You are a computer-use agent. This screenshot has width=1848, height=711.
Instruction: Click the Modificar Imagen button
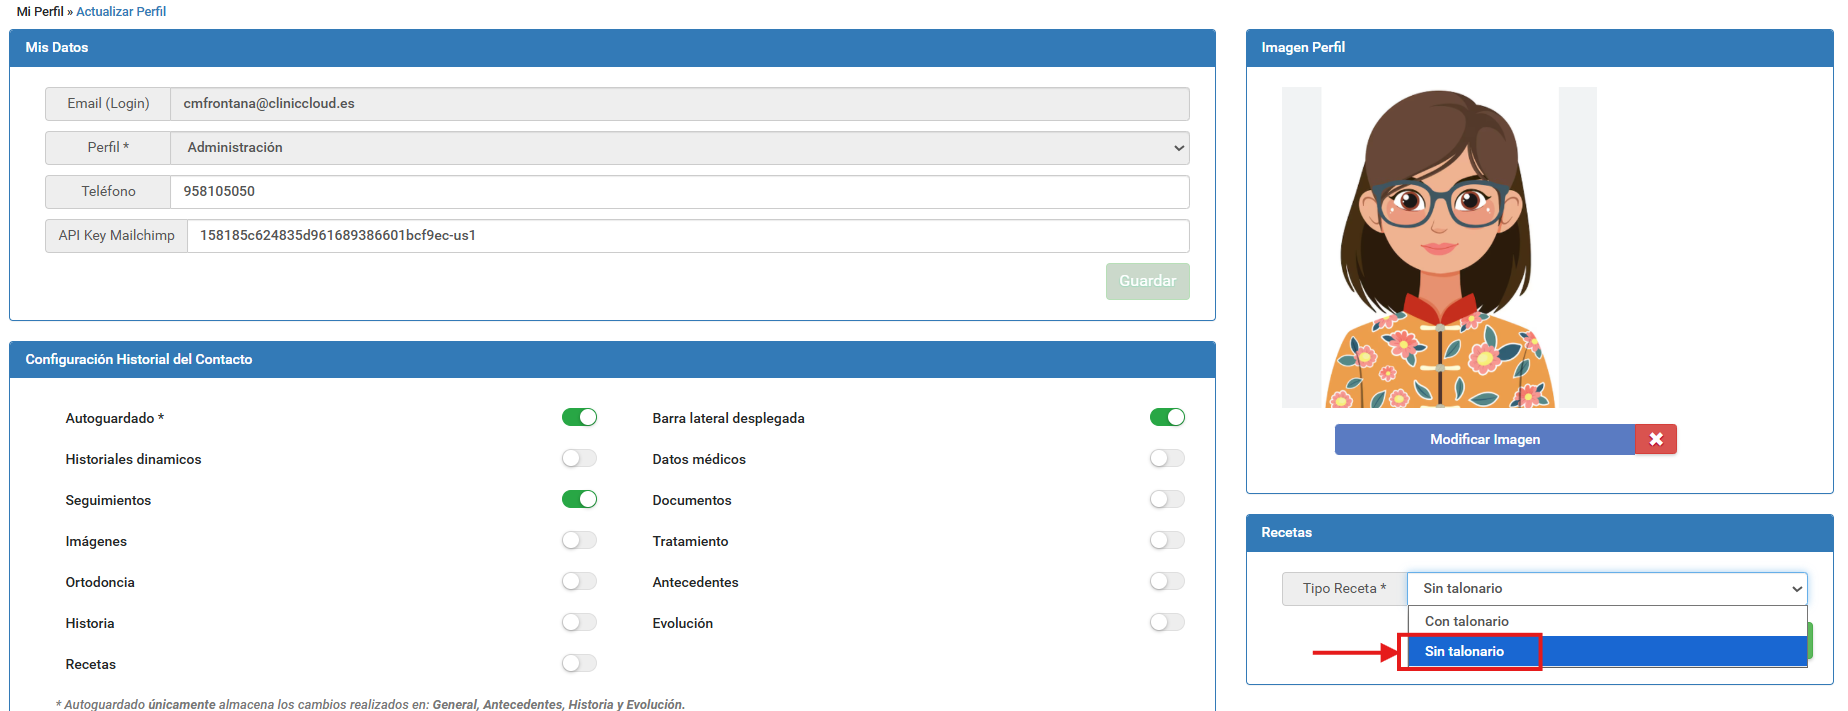click(1484, 439)
